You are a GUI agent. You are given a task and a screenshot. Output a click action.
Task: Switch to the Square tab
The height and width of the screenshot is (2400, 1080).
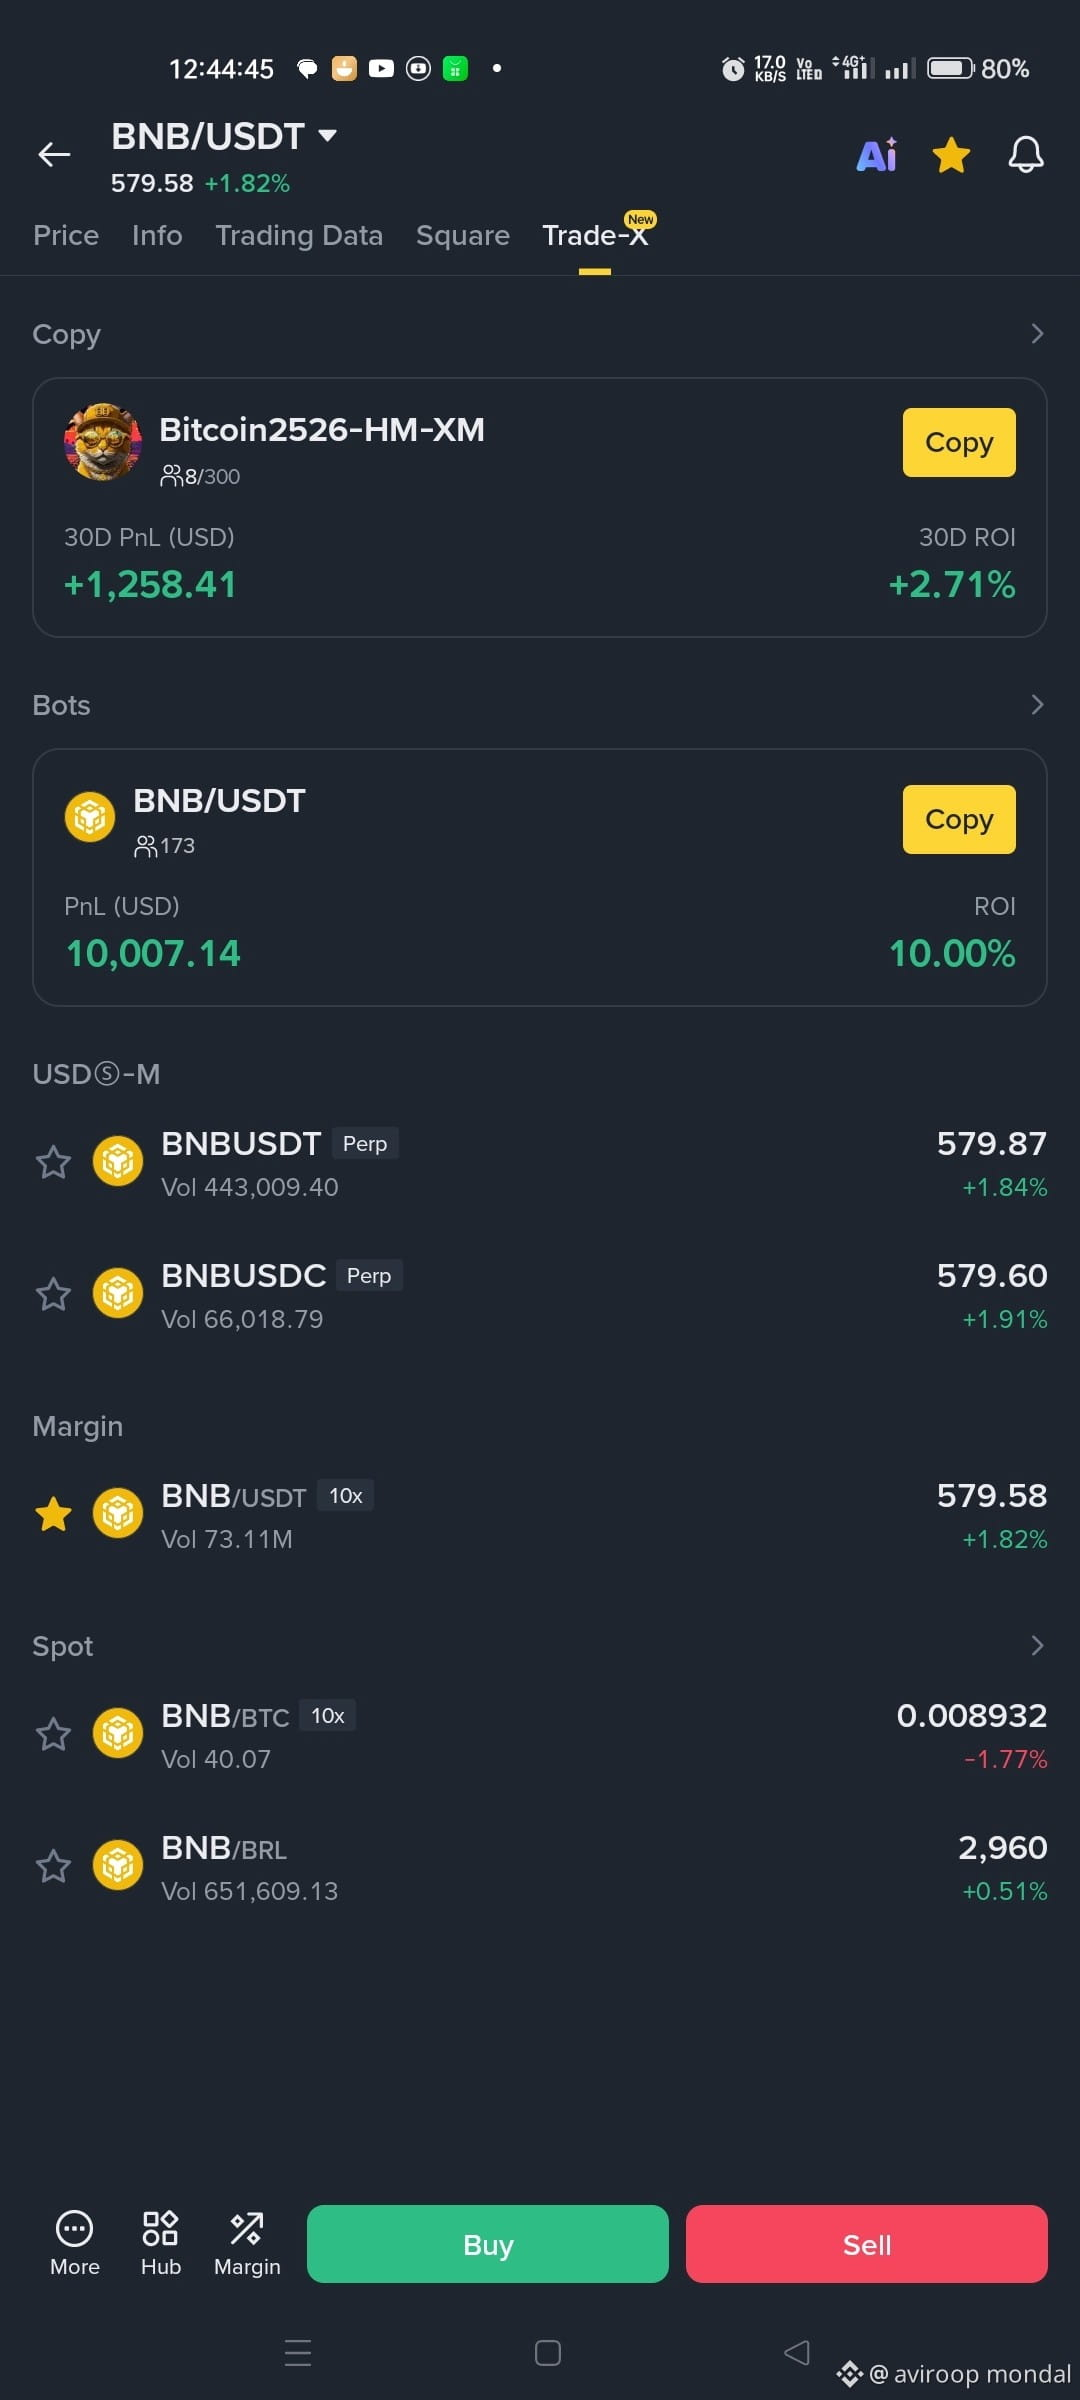click(463, 235)
